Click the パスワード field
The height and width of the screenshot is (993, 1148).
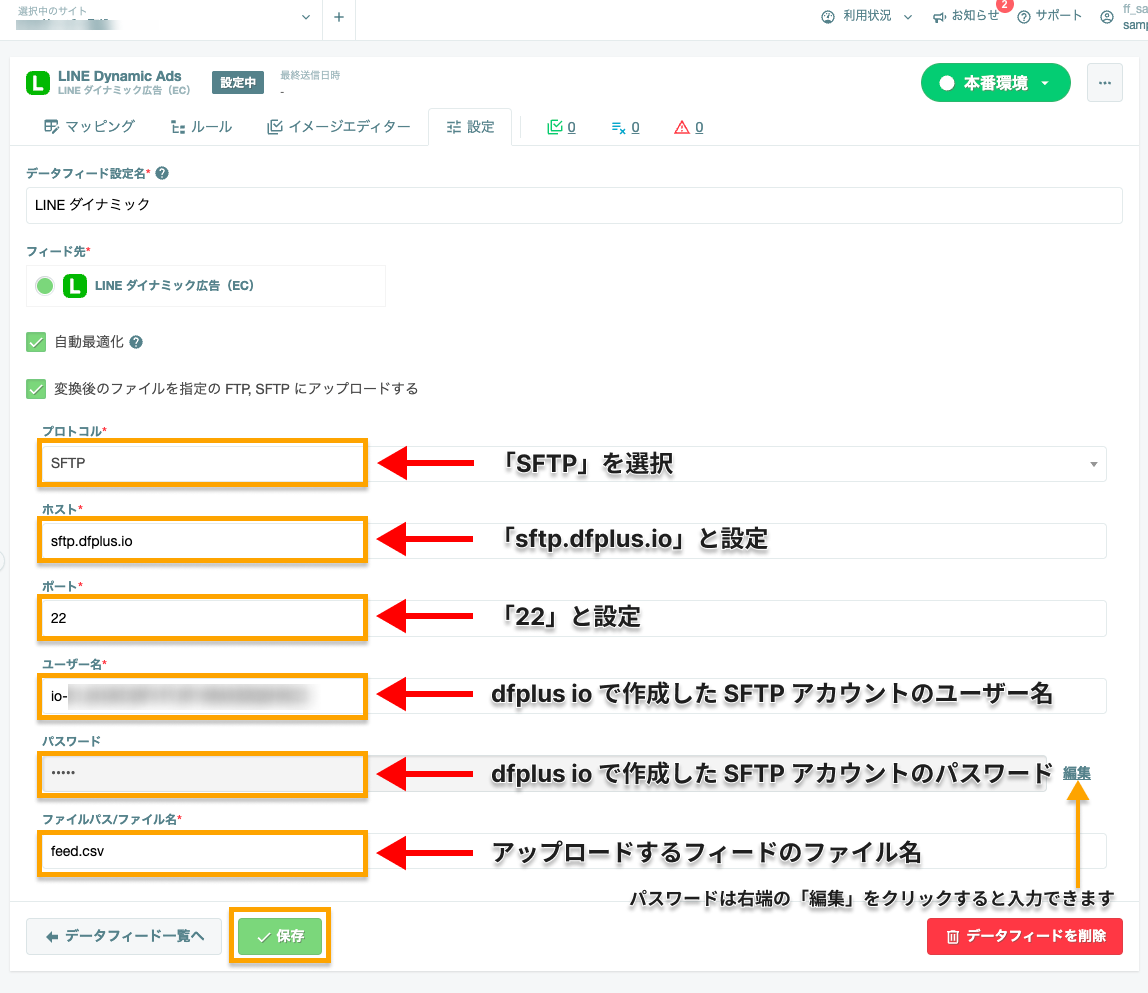(x=543, y=773)
